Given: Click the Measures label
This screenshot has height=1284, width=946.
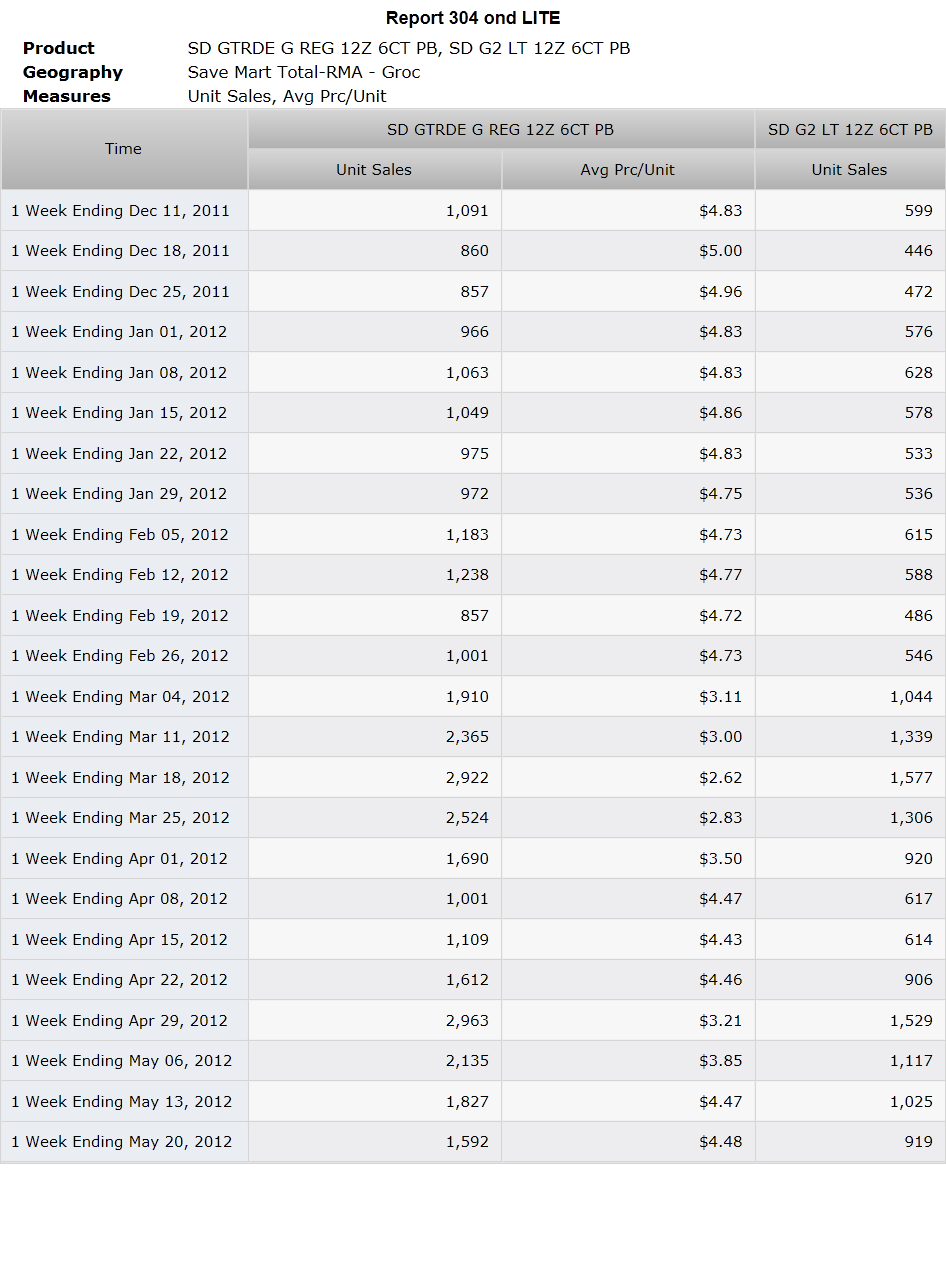Looking at the screenshot, I should tap(67, 96).
